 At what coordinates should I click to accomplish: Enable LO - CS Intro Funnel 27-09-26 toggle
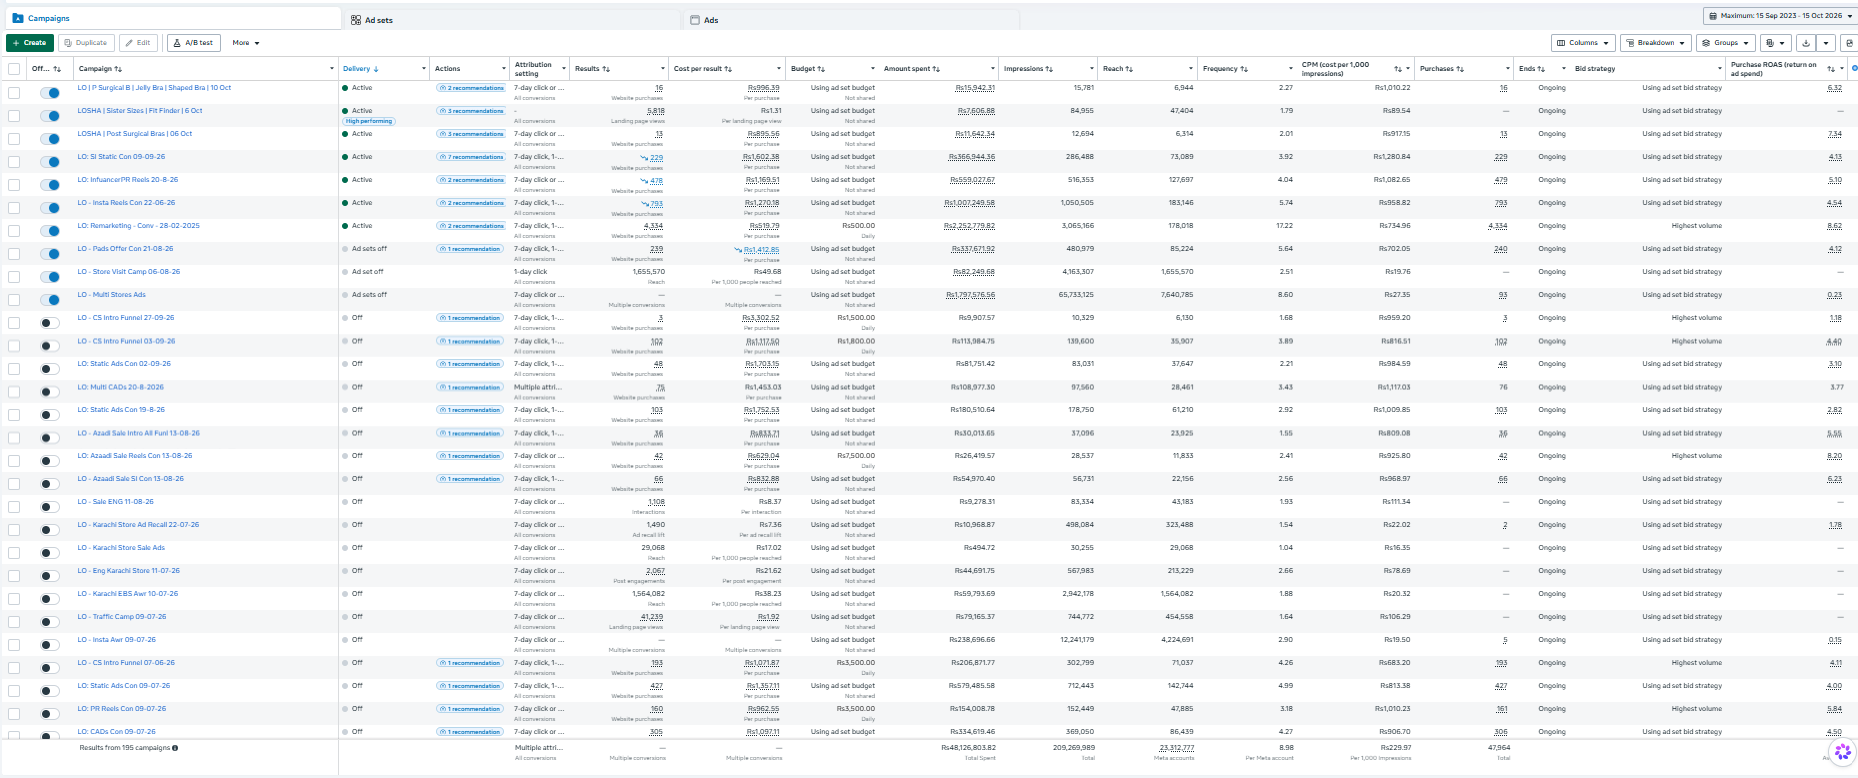(x=49, y=323)
